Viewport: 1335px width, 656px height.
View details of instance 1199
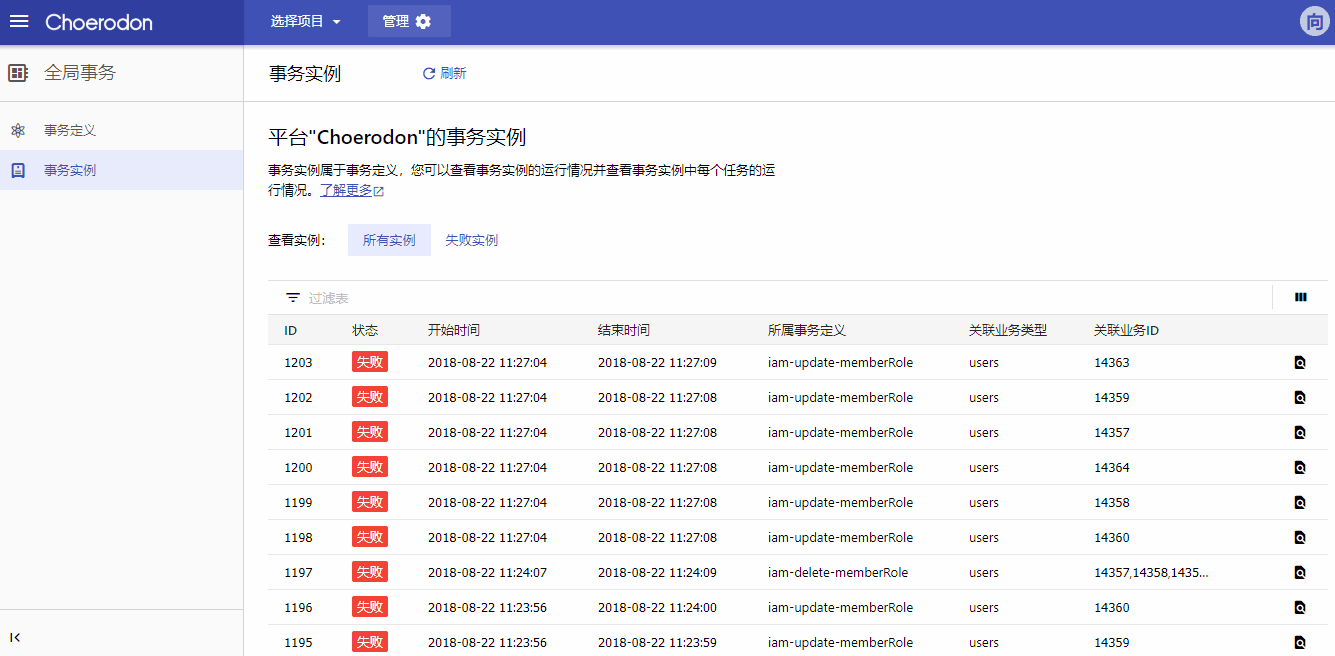point(1300,502)
